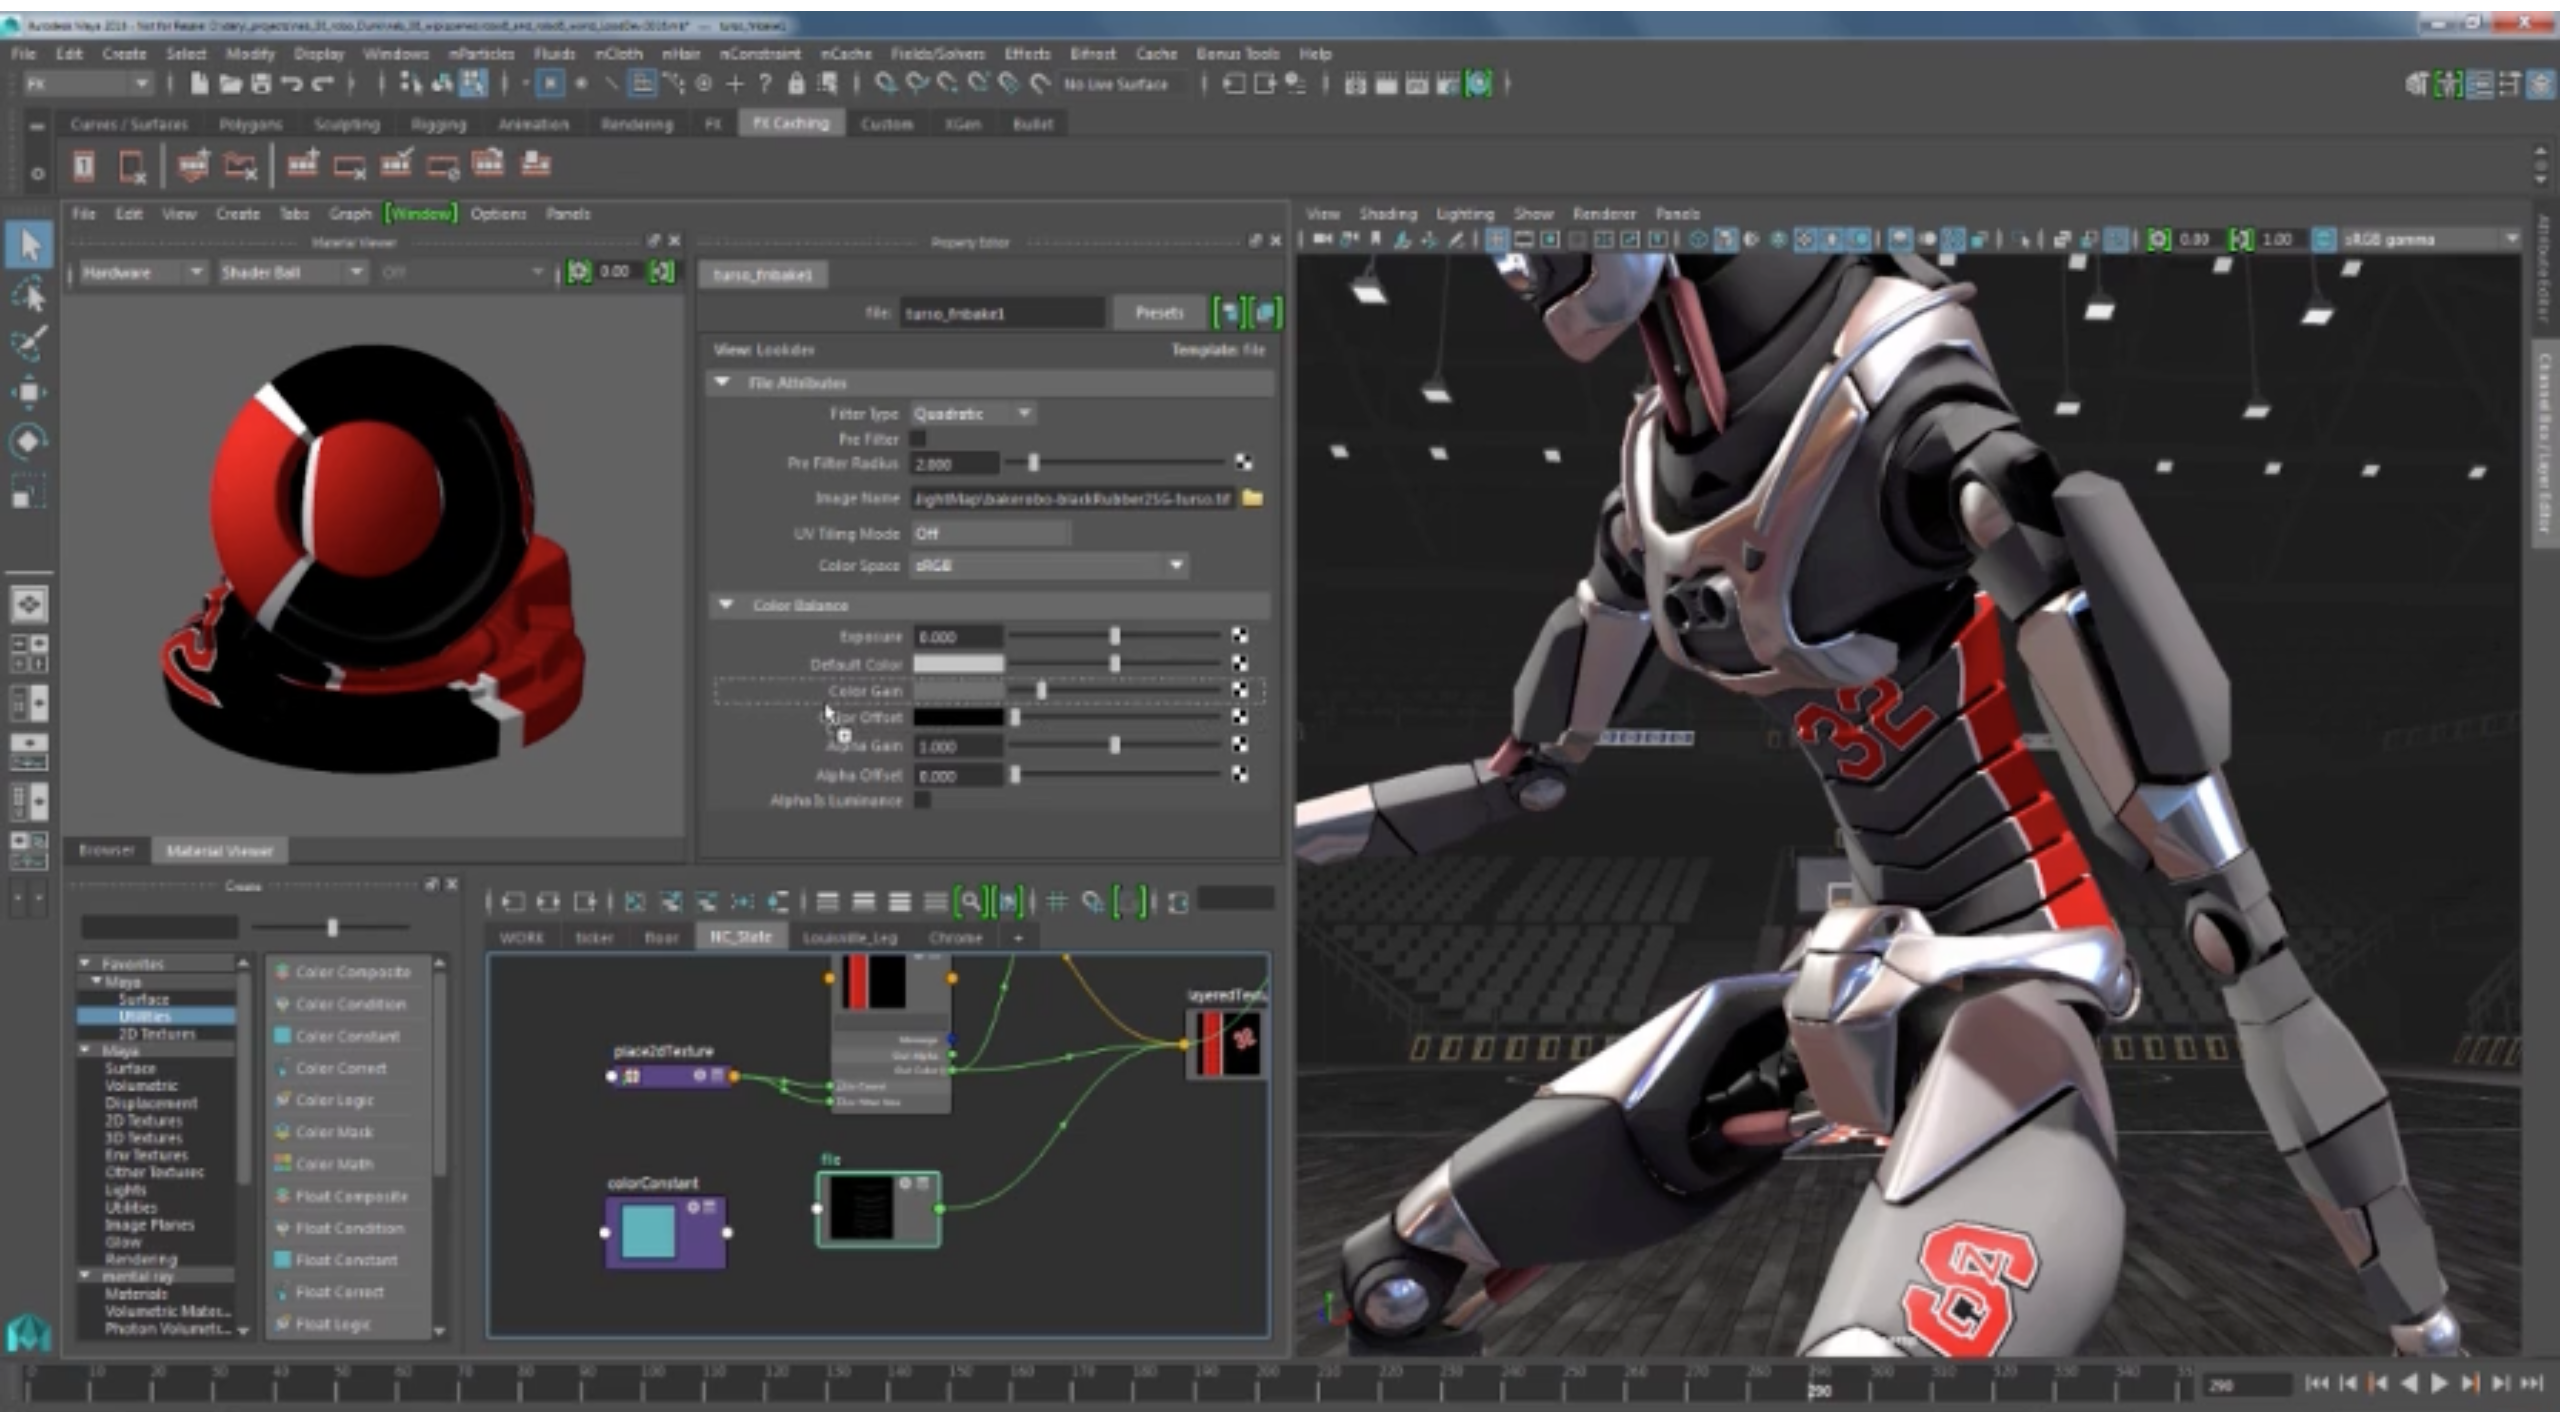Viewport: 2560px width, 1412px height.
Task: Click the snapshot icon next to Presets
Action: 1227,312
